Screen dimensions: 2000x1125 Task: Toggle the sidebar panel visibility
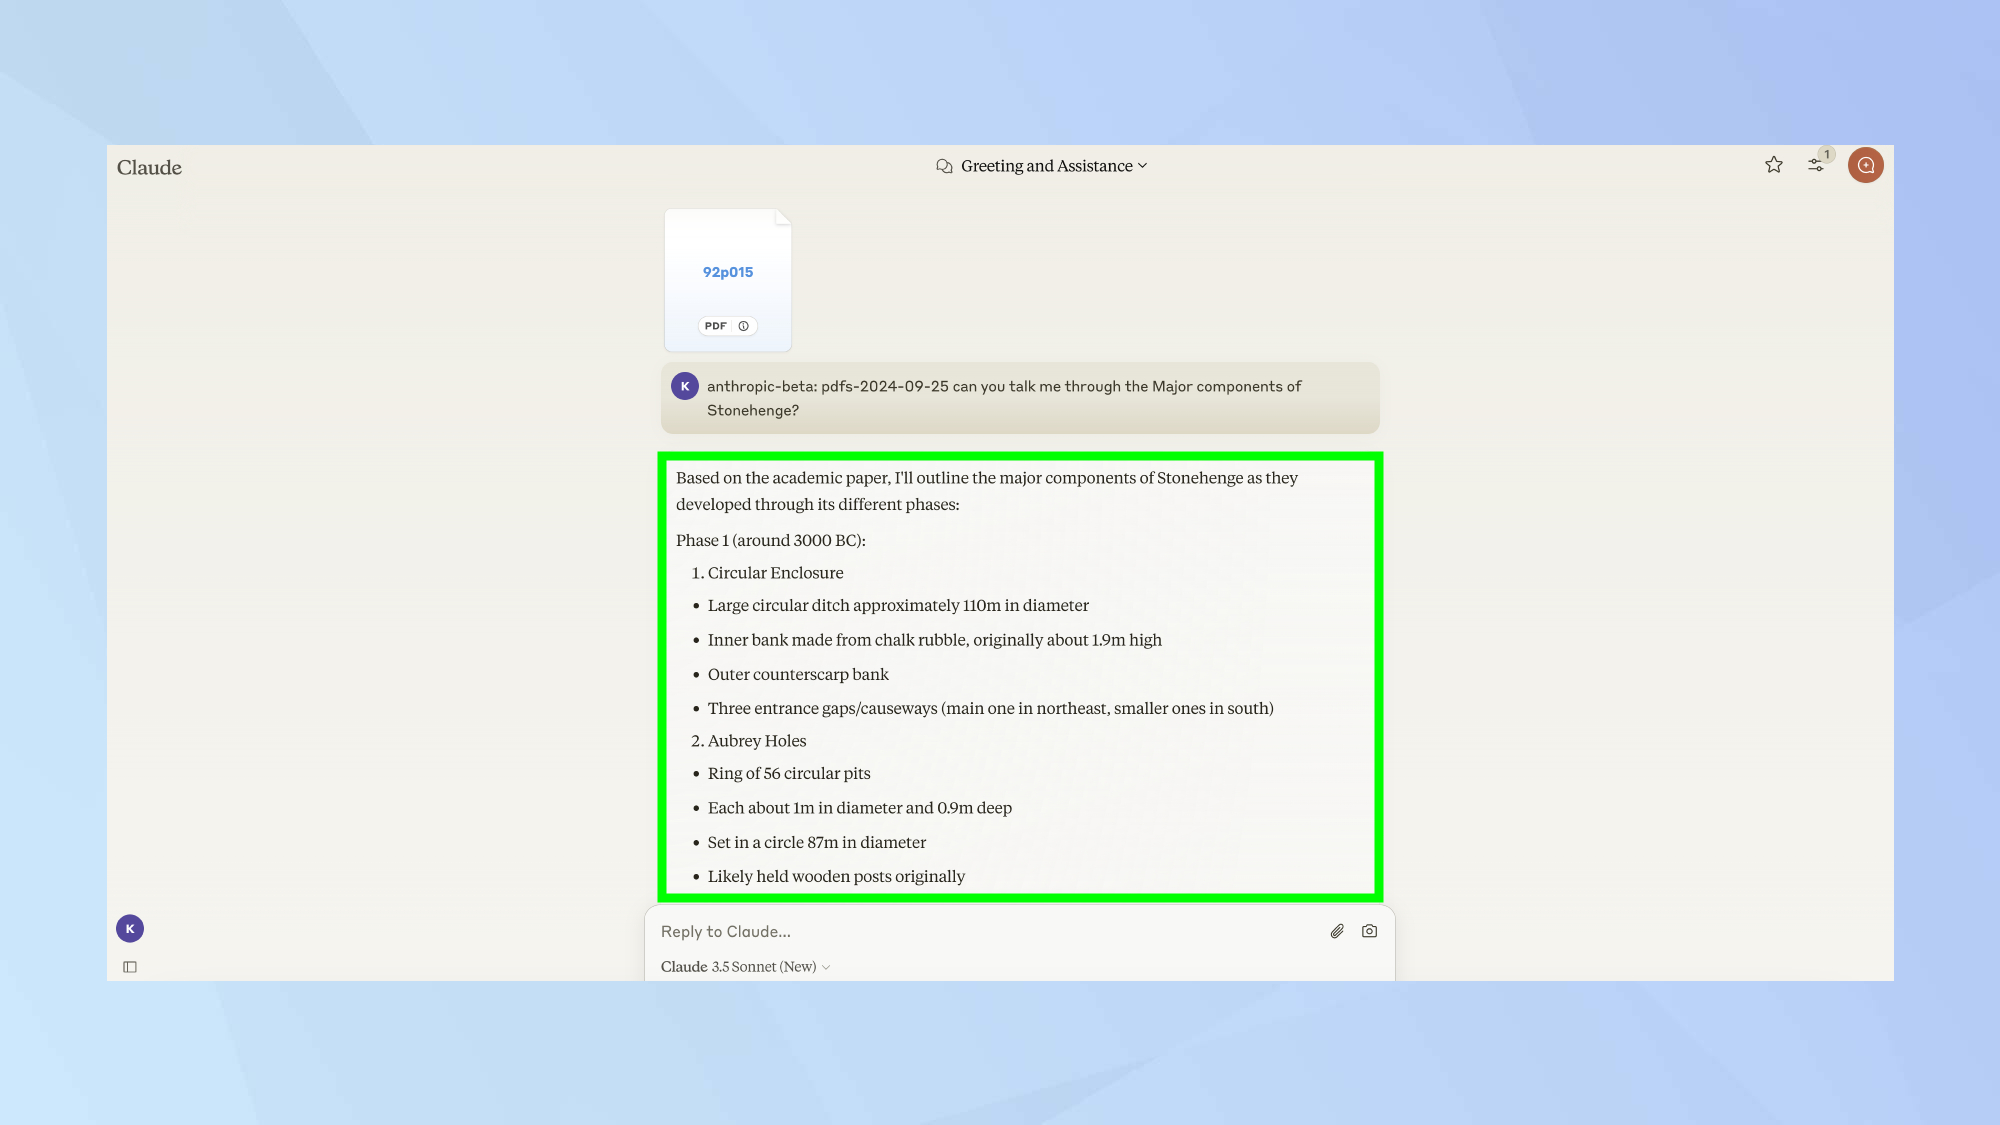tap(129, 966)
